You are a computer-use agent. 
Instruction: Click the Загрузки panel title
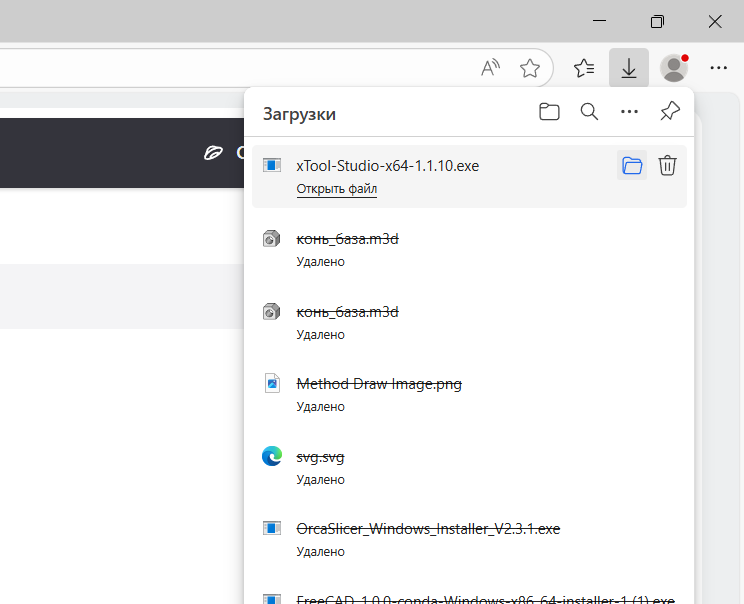coord(299,114)
